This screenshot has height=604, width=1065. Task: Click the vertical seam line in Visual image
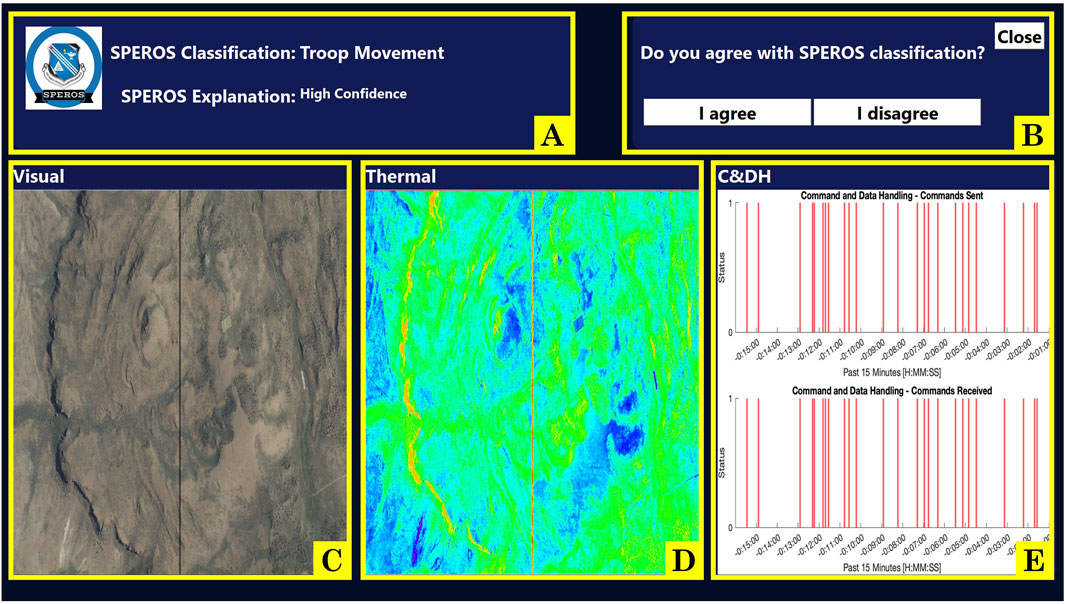click(179, 380)
